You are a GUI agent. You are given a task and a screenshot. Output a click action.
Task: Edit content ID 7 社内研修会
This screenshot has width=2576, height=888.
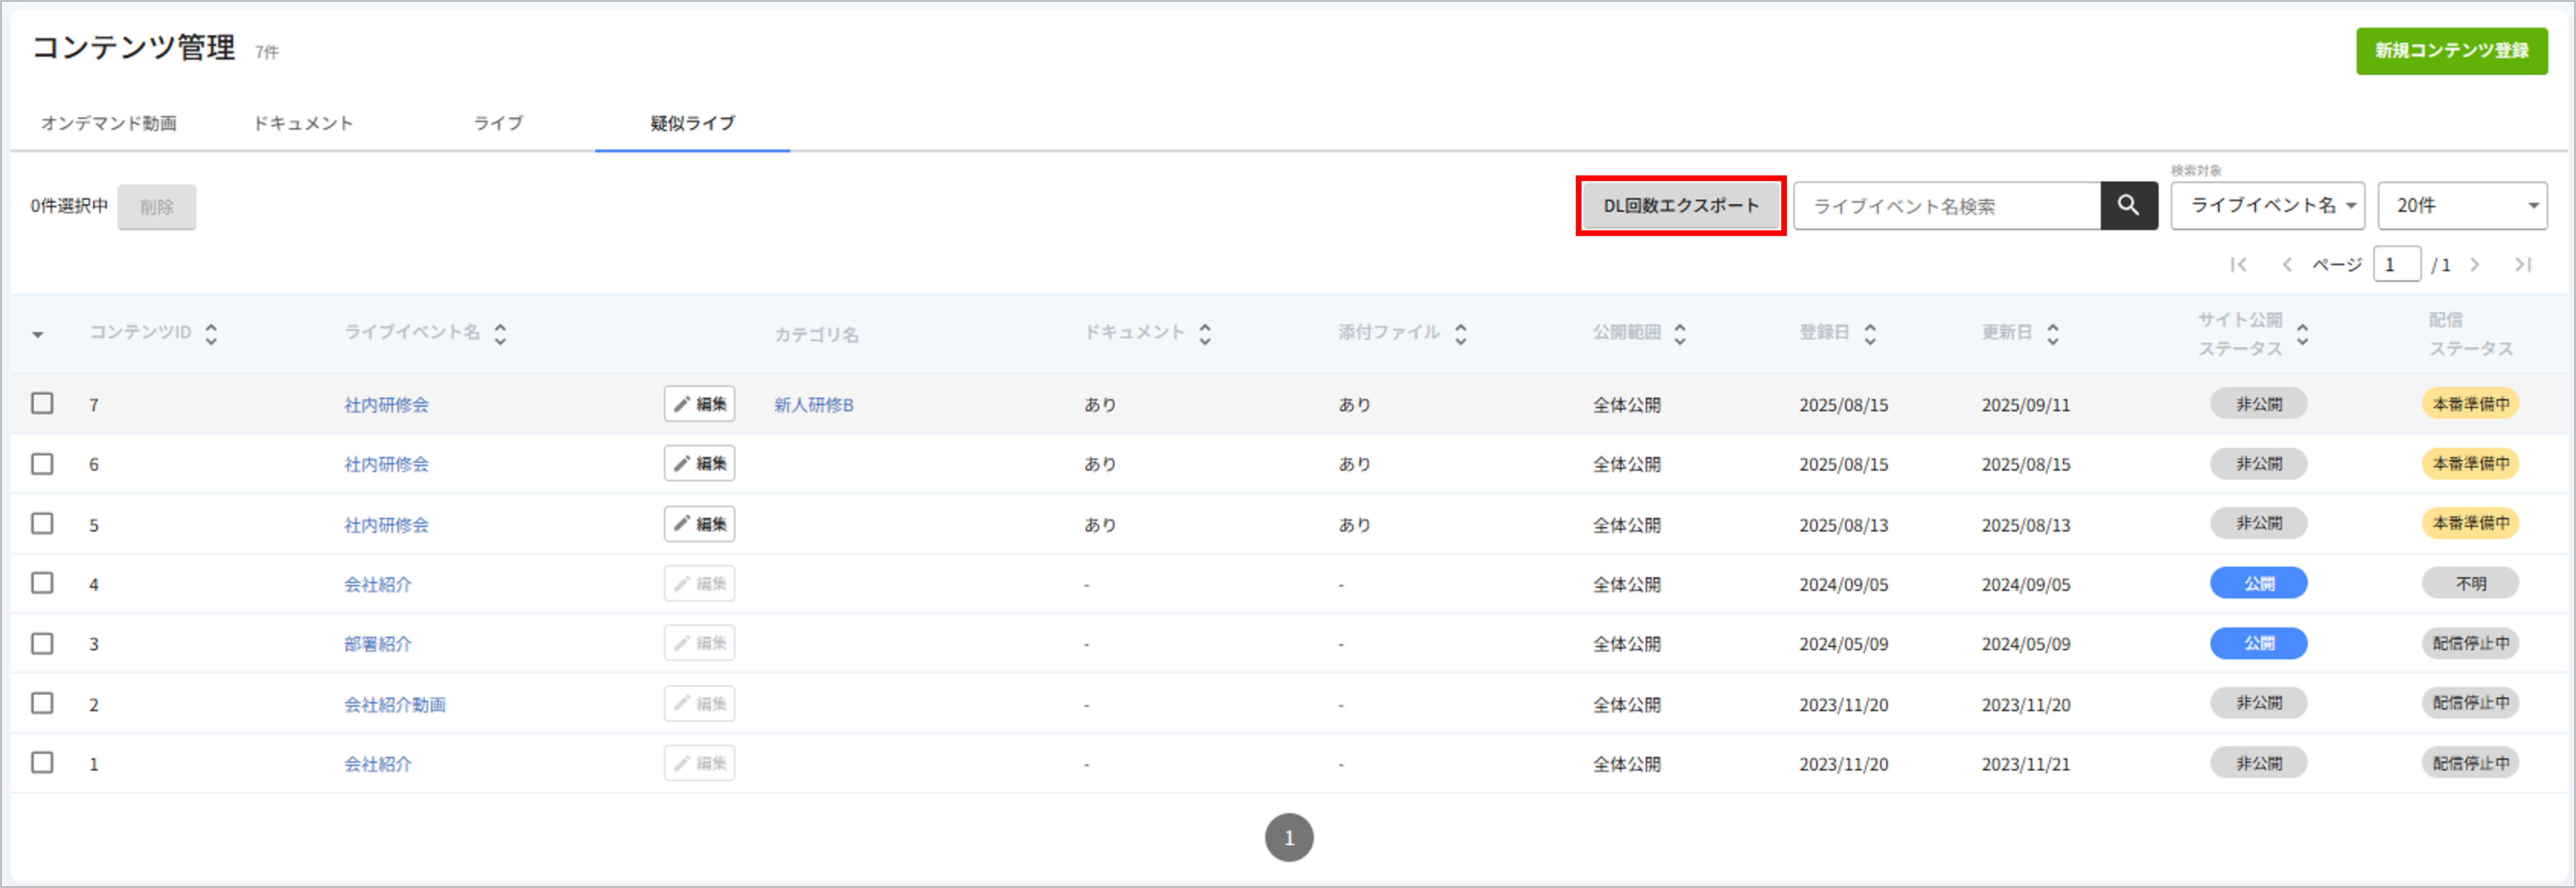(699, 404)
